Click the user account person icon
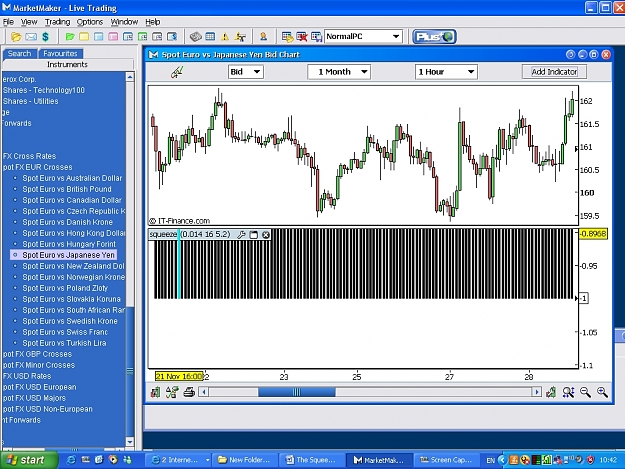The width and height of the screenshot is (625, 469). [263, 37]
